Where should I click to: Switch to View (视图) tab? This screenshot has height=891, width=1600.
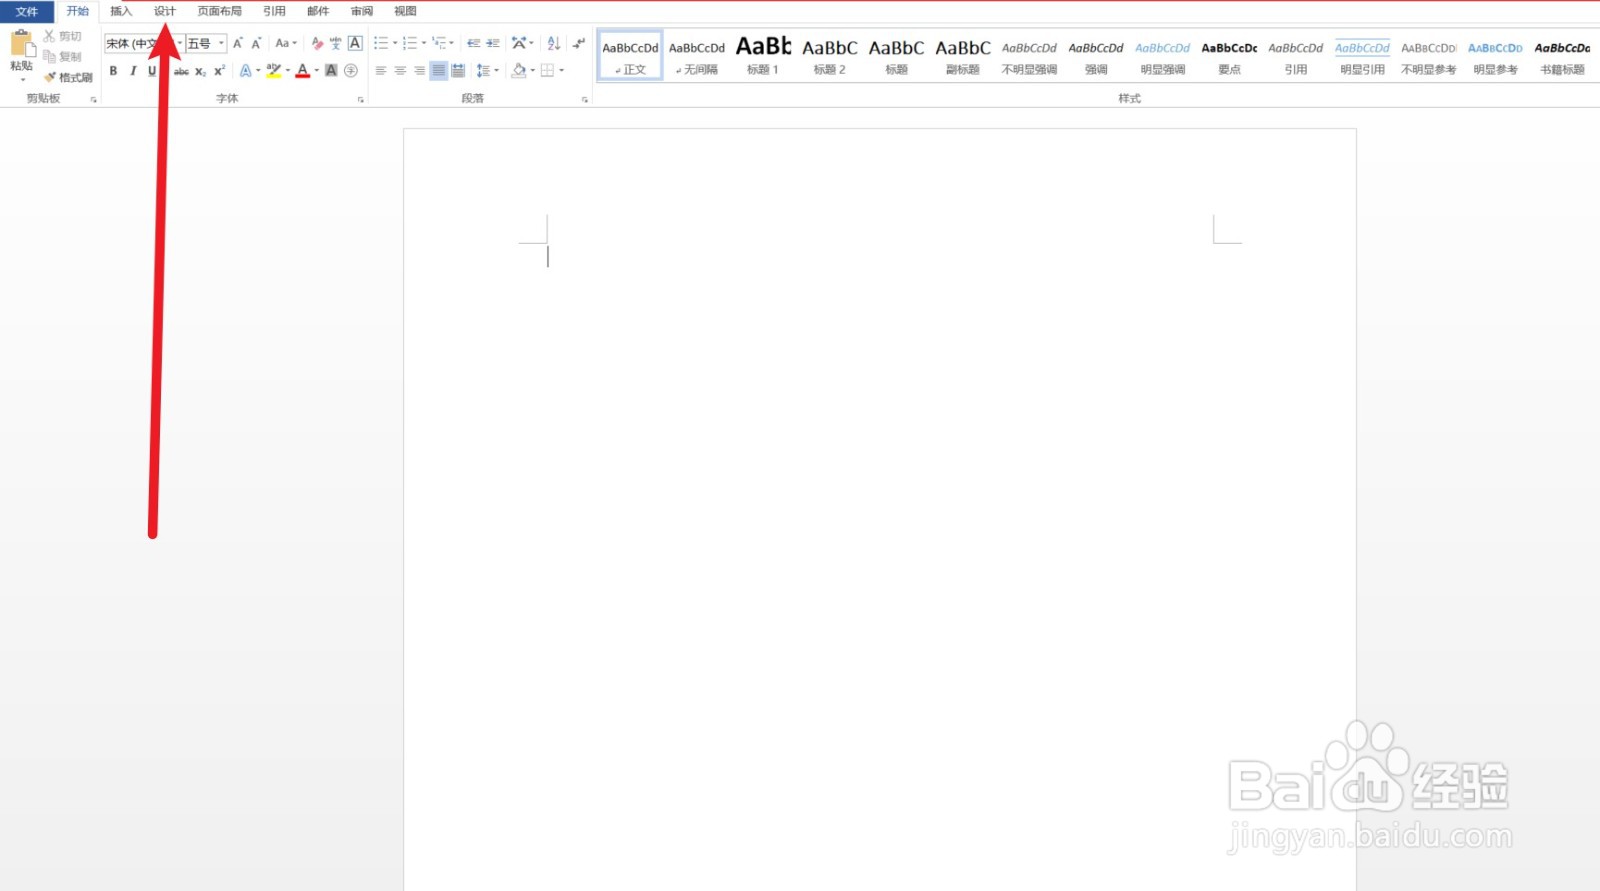pos(405,11)
